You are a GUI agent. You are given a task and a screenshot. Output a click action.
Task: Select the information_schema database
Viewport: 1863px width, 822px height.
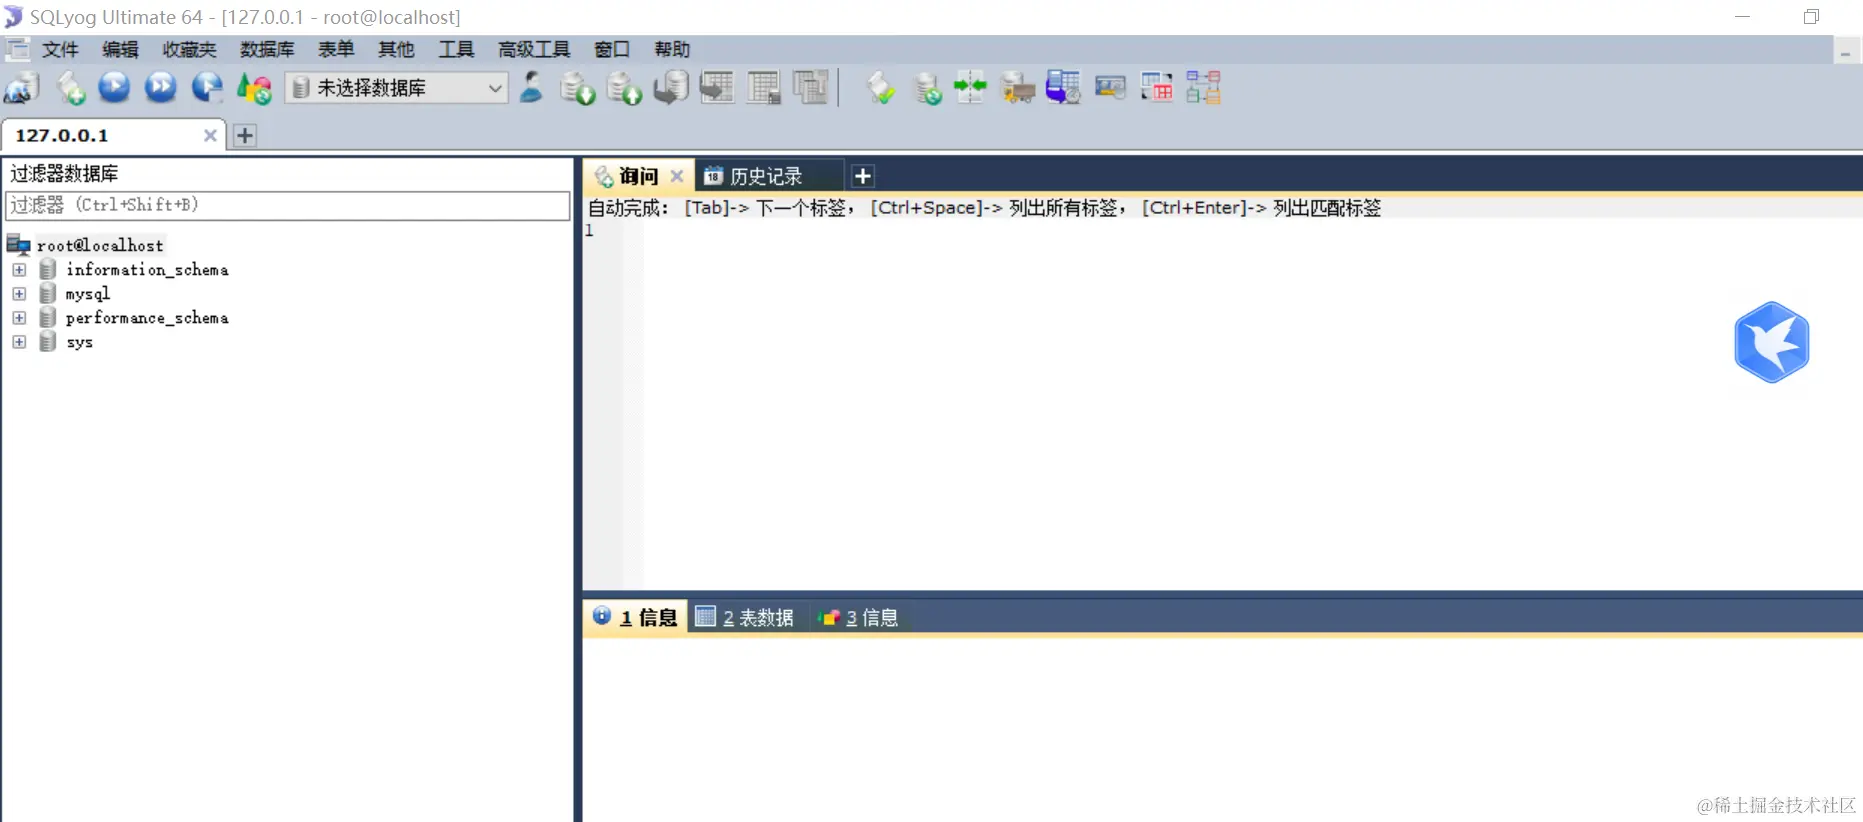[147, 270]
